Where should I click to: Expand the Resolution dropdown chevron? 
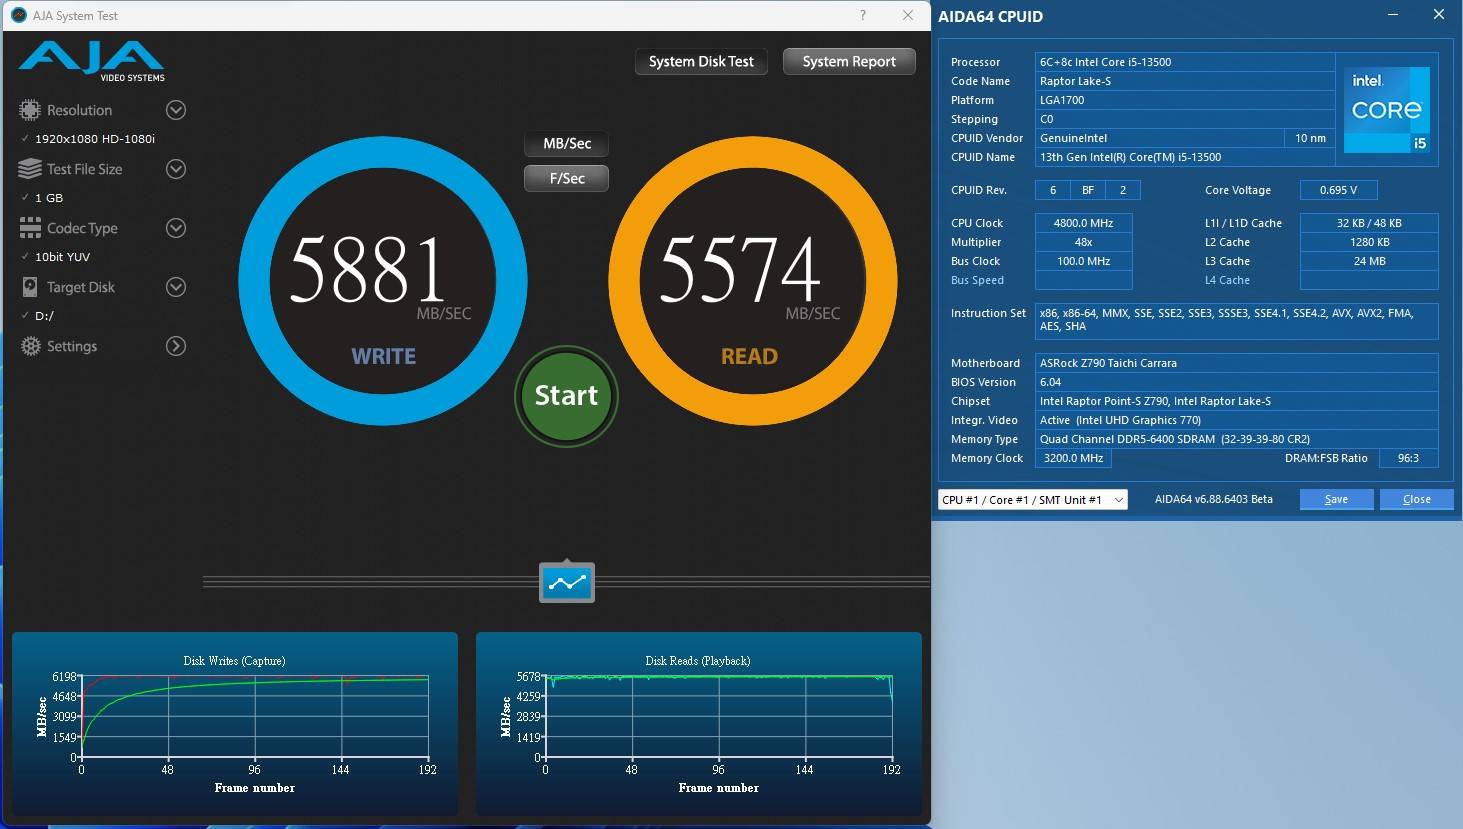point(176,110)
